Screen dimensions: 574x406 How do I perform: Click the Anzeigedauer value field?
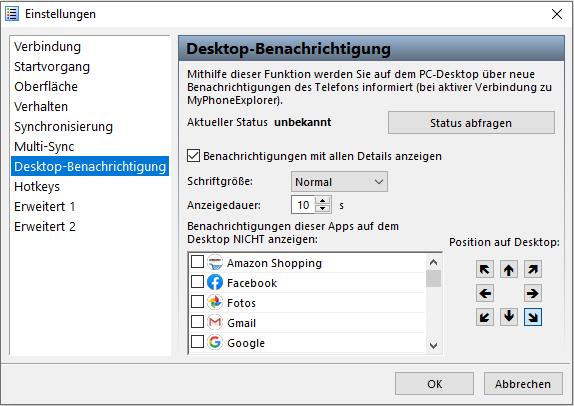pyautogui.click(x=303, y=205)
